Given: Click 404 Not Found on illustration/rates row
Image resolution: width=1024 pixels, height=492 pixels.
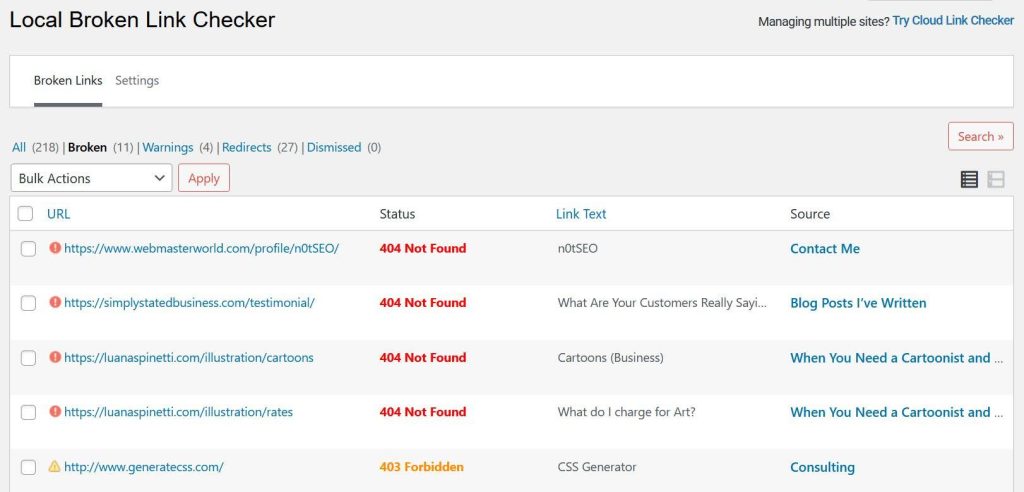Looking at the screenshot, I should (x=423, y=412).
